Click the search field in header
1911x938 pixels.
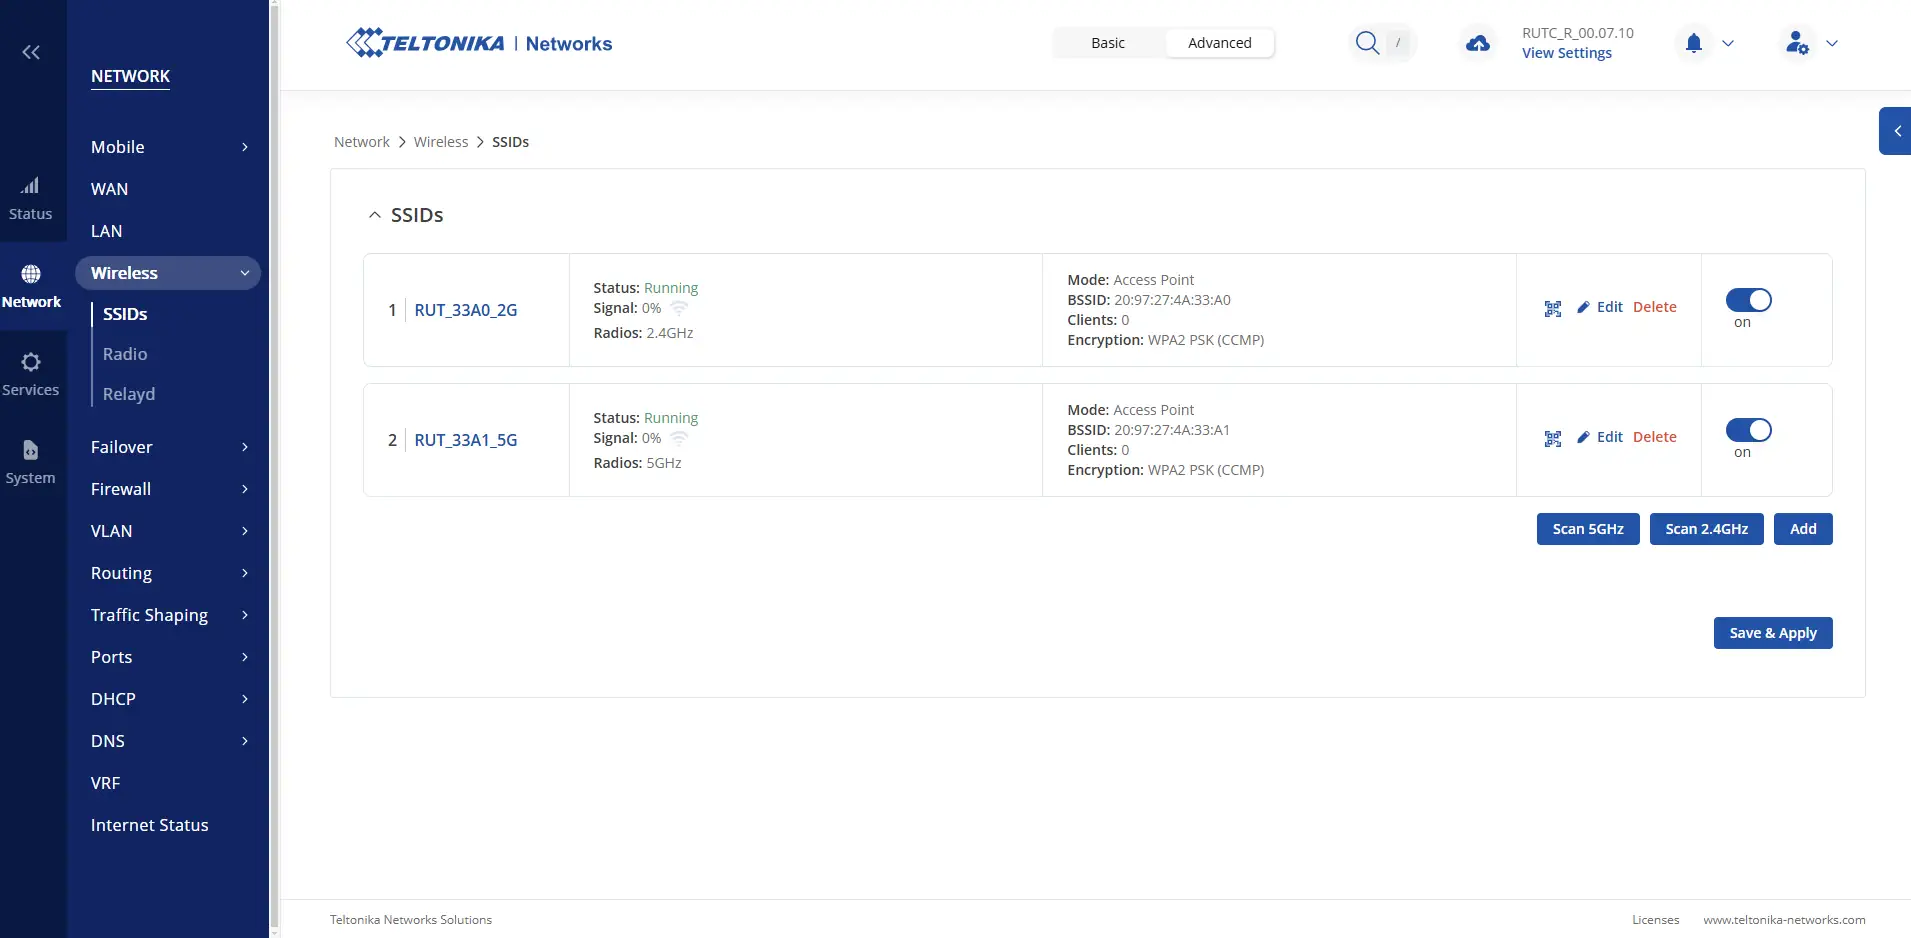pos(1380,43)
